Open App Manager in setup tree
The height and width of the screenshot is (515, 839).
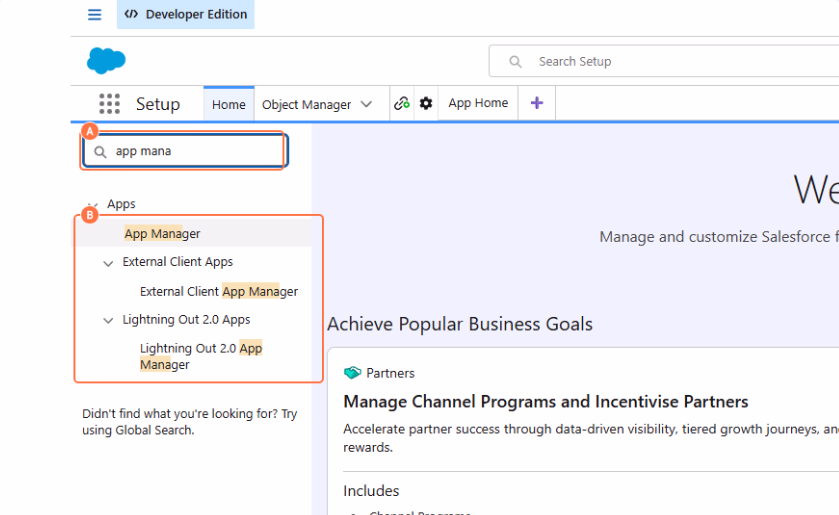pyautogui.click(x=162, y=233)
